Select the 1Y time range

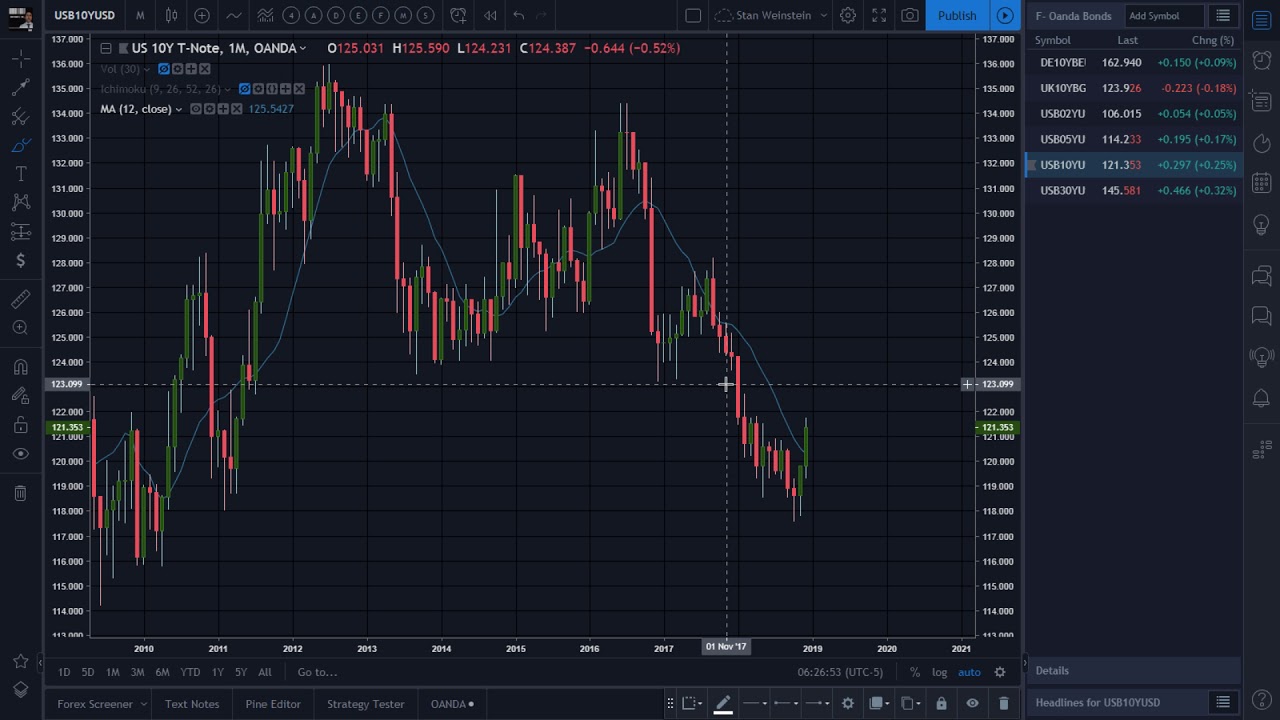pos(217,672)
